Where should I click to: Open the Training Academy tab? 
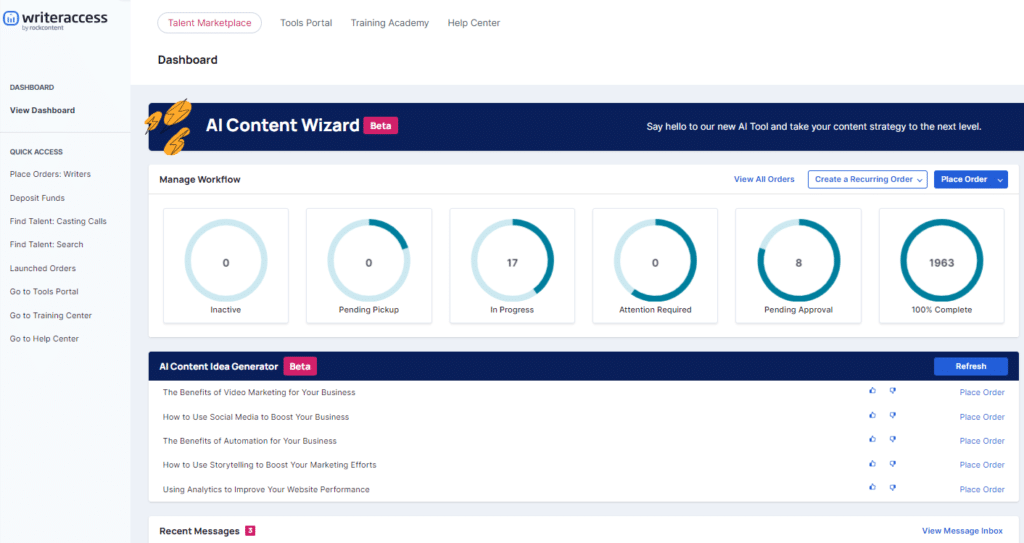pyautogui.click(x=390, y=23)
